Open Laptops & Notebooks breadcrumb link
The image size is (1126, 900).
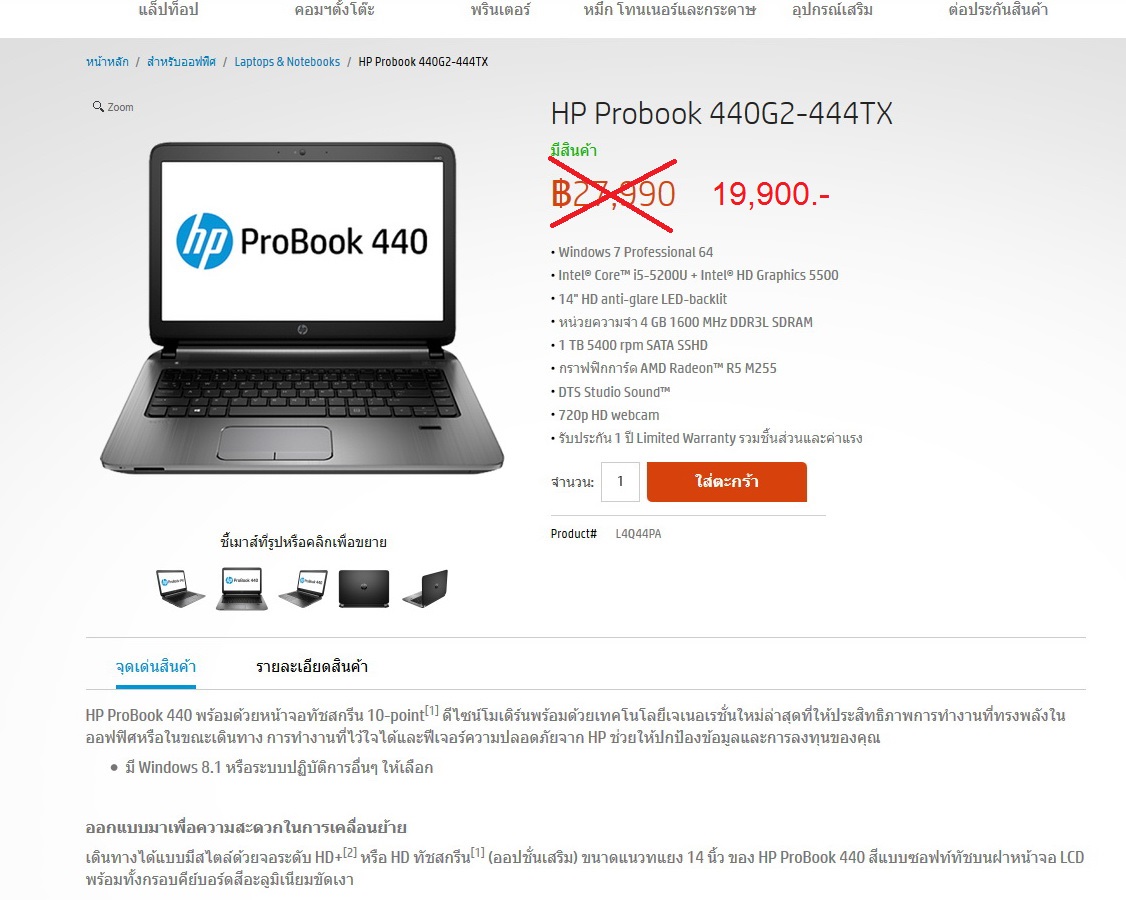287,62
